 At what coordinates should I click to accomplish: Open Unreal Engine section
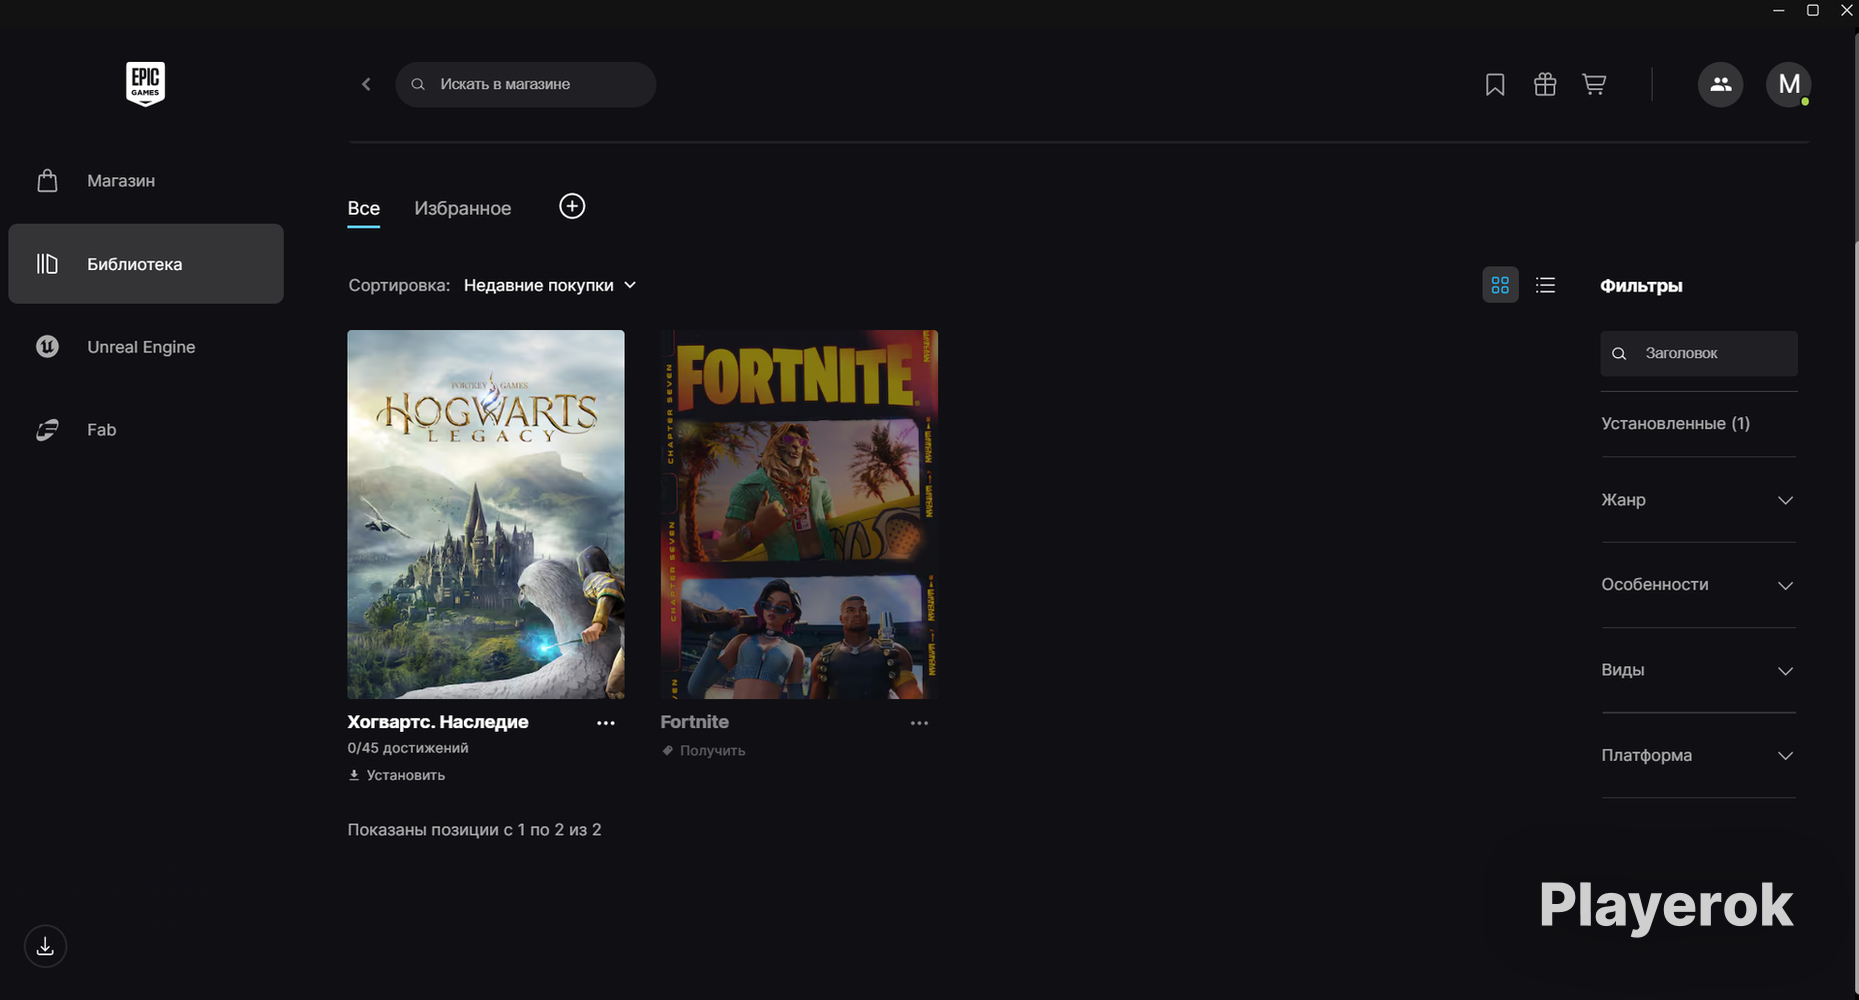coord(146,347)
